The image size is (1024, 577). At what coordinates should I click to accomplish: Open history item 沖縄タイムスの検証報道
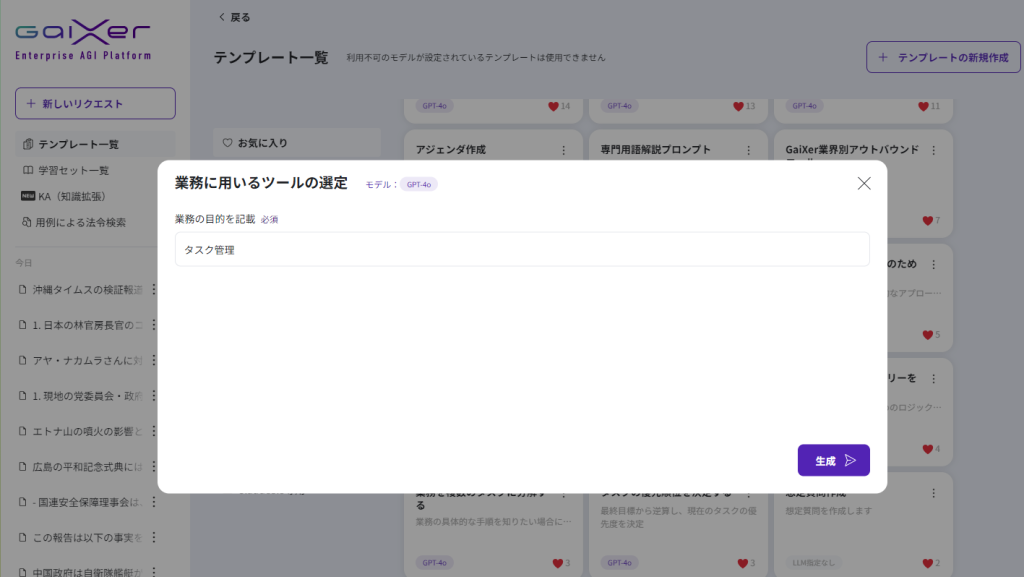coord(87,290)
